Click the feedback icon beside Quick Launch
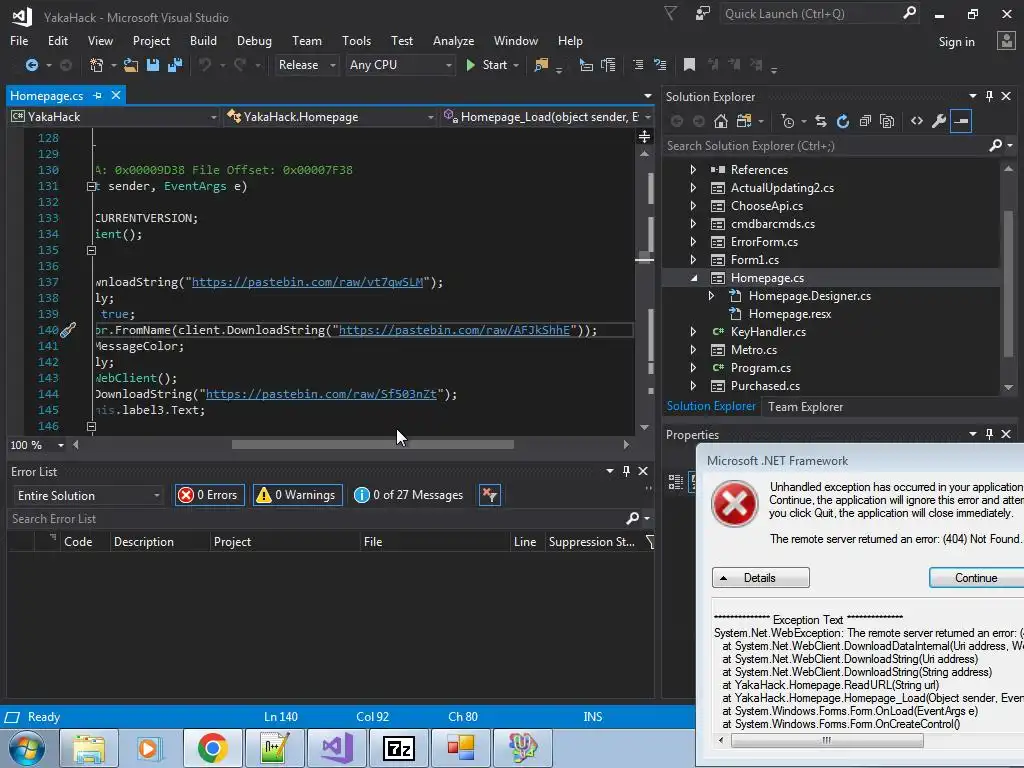1024x768 pixels. point(703,14)
